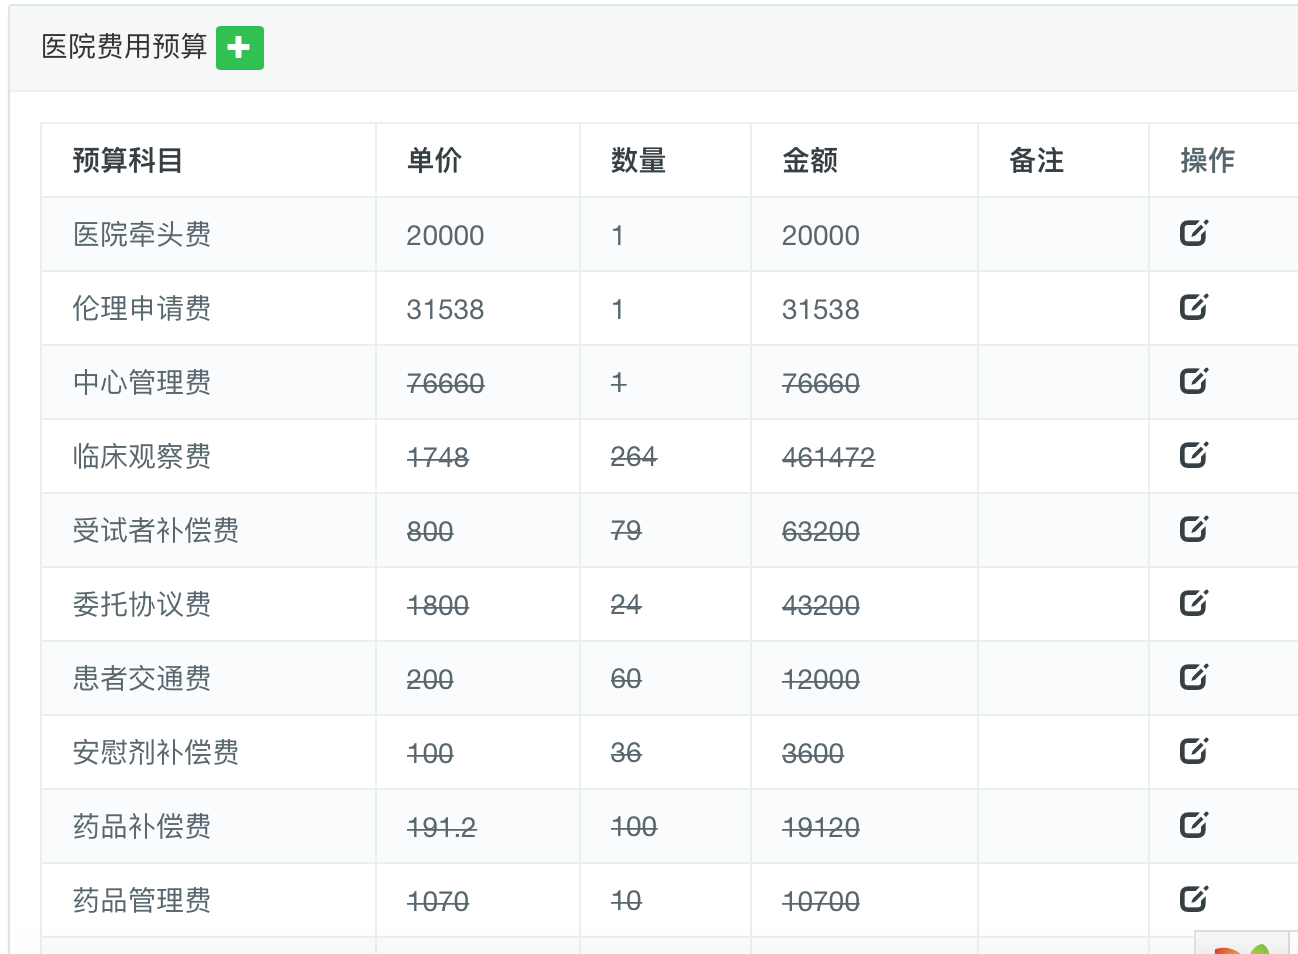The width and height of the screenshot is (1298, 954).
Task: Click quantity 36 in 安慰剂补偿费 row
Action: click(x=626, y=753)
